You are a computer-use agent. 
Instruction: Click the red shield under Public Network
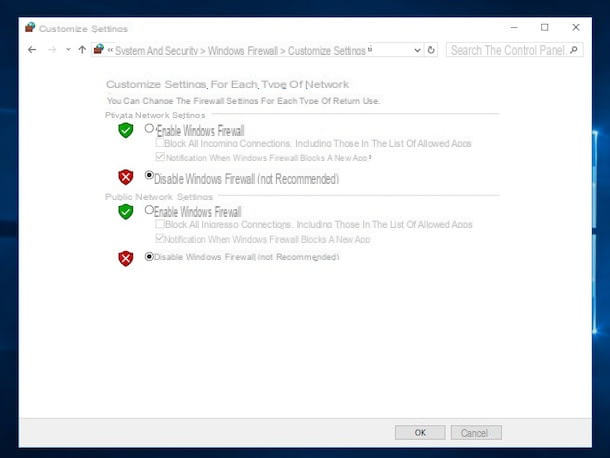126,258
